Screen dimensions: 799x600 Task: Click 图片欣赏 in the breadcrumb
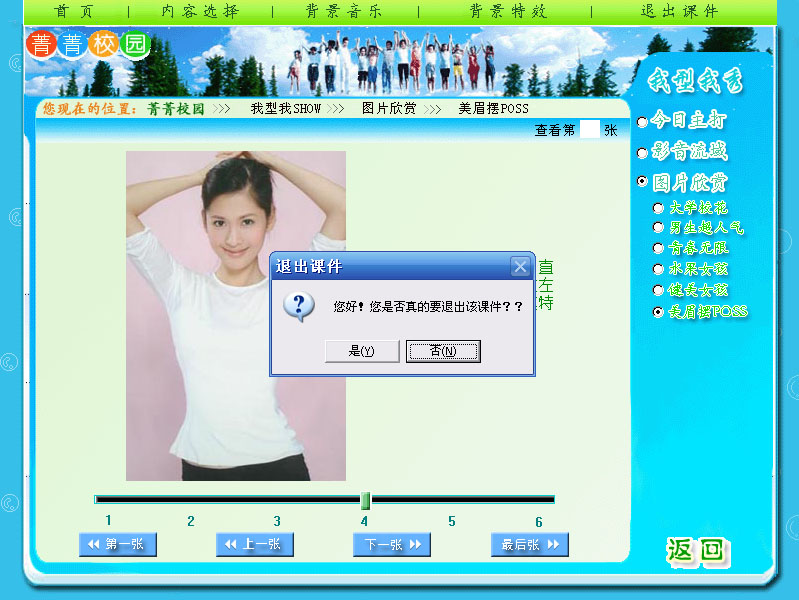point(389,109)
